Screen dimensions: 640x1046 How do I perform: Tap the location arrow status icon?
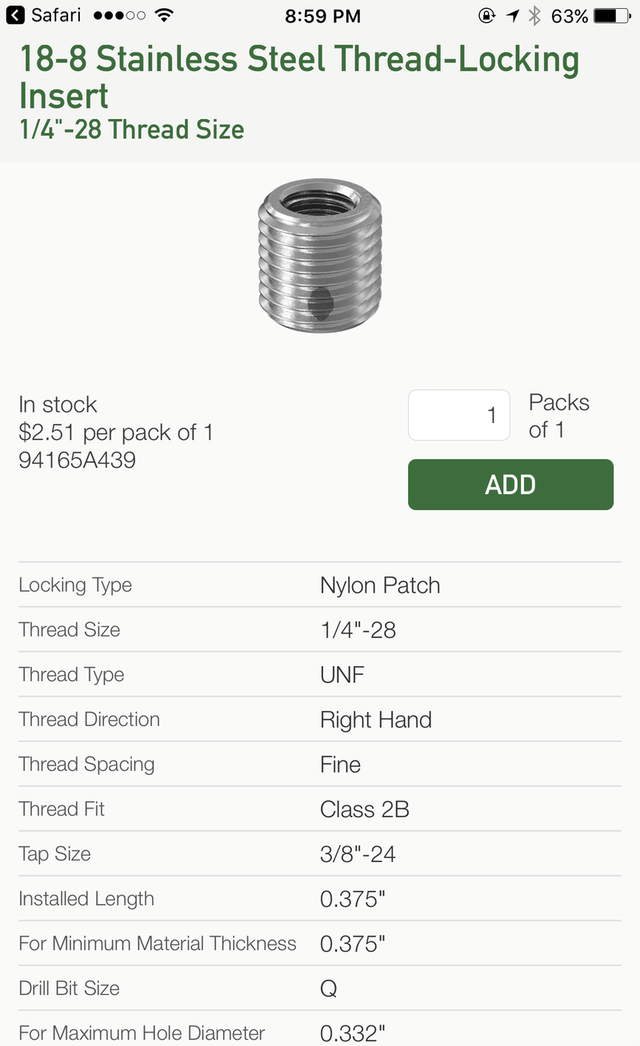(x=512, y=15)
